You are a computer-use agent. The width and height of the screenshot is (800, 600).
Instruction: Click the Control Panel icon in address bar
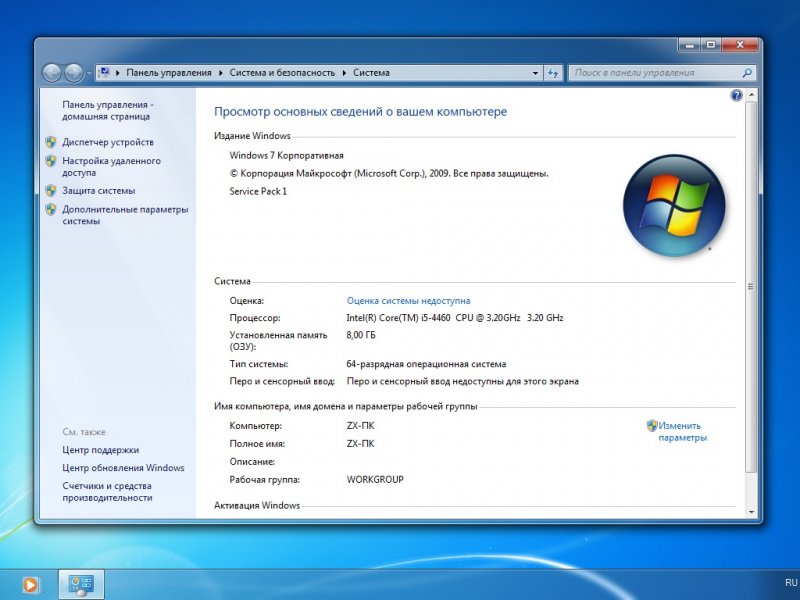(x=105, y=72)
